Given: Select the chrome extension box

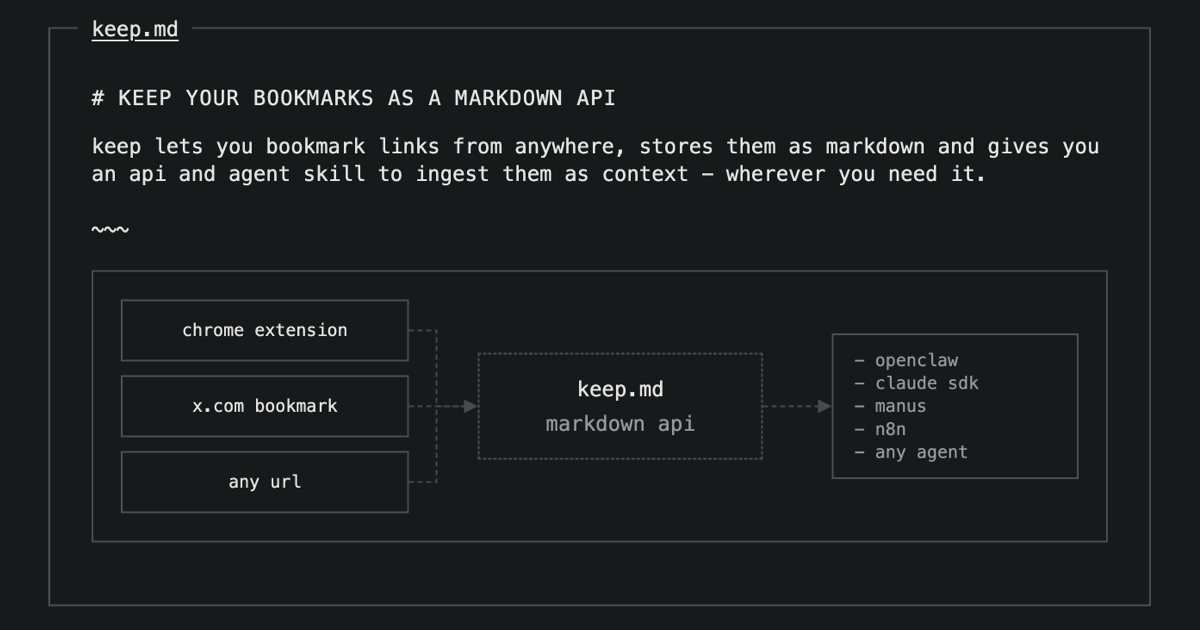Looking at the screenshot, I should click(x=264, y=330).
